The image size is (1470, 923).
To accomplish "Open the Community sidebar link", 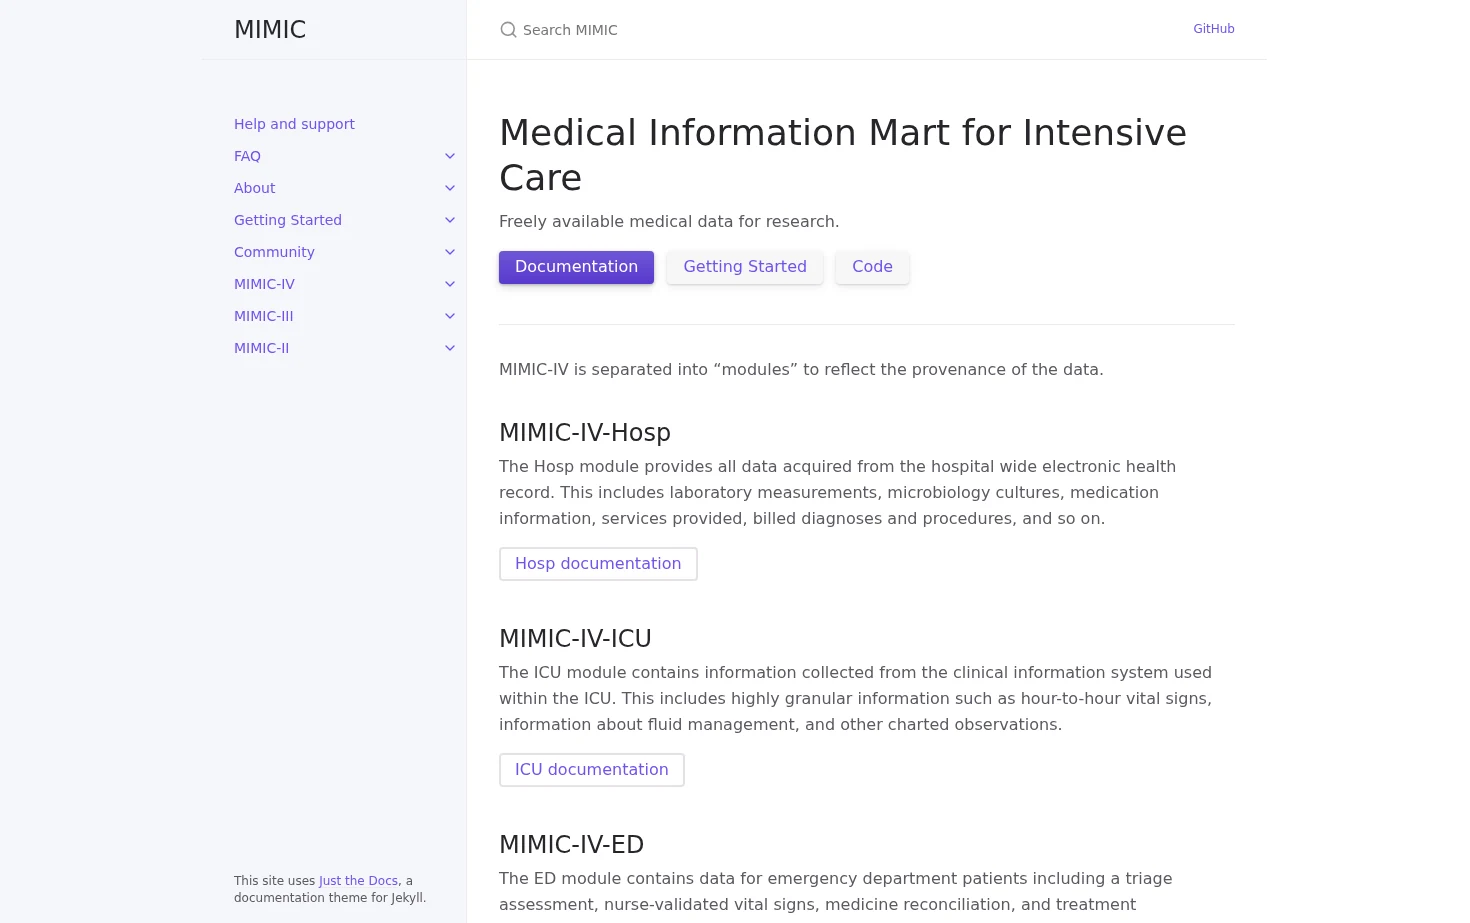I will tap(274, 252).
